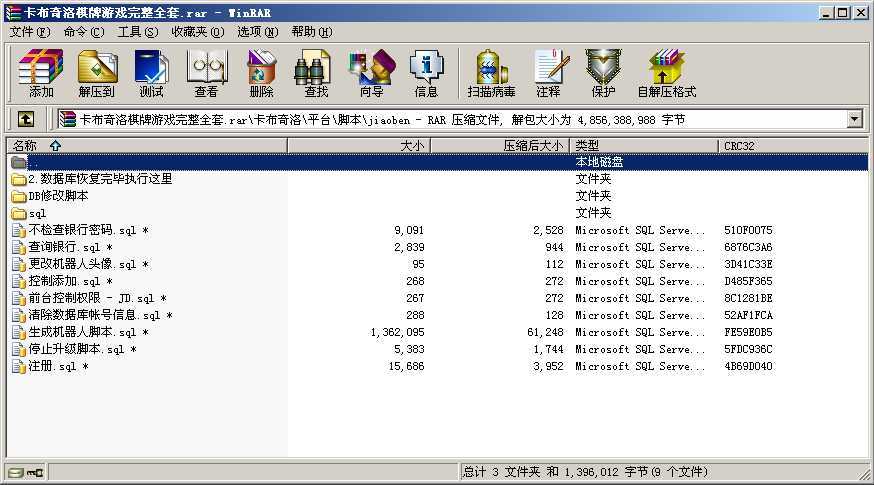Select file 停止升级脚本.sql

[x=74, y=349]
